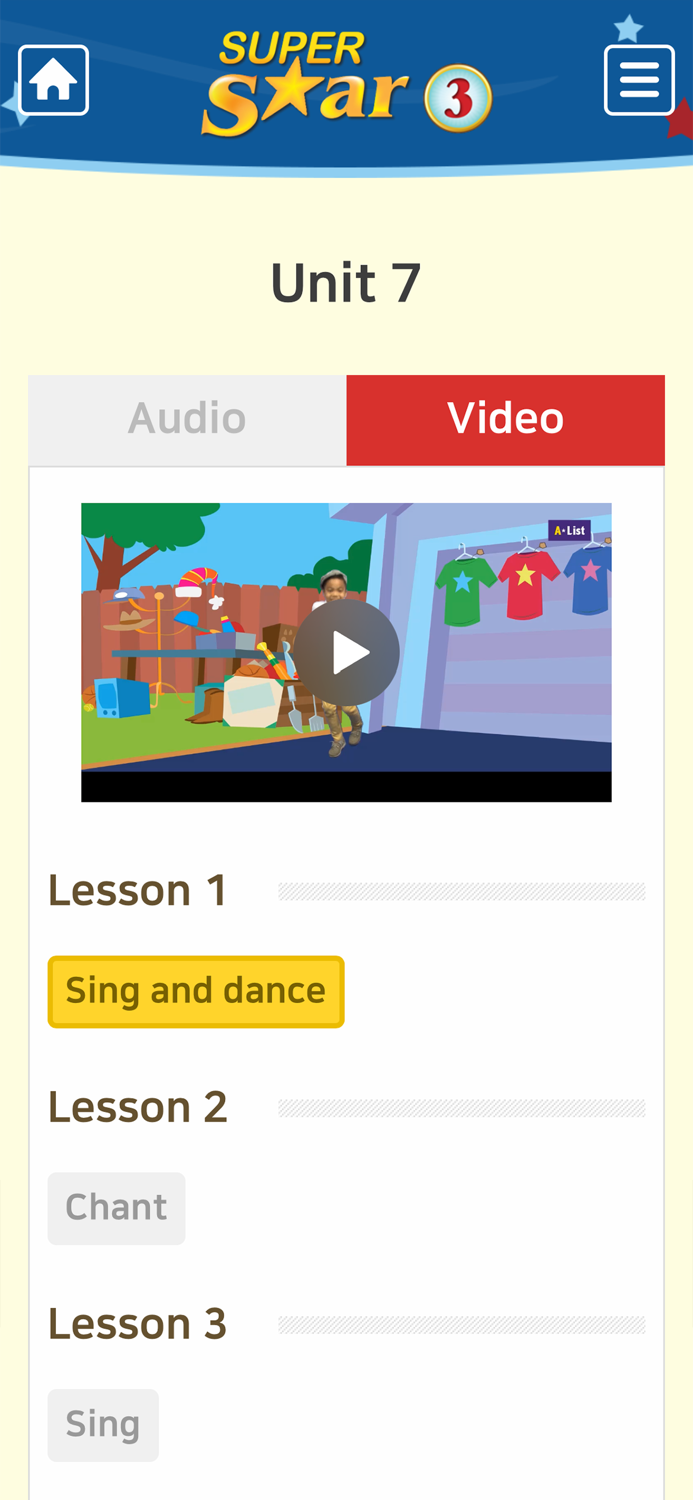Click the green T-shirt in the video
Screen dimensions: 693x1500
click(x=467, y=590)
